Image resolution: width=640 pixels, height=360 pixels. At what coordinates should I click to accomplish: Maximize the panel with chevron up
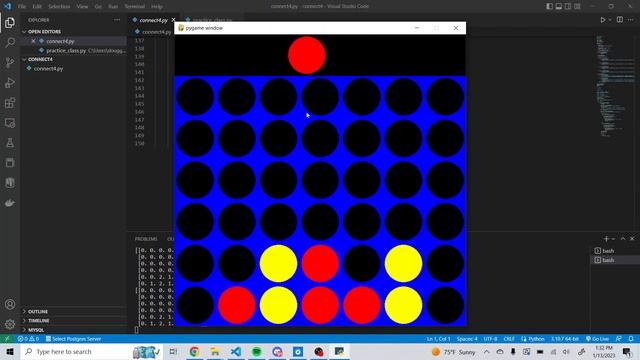tap(623, 239)
